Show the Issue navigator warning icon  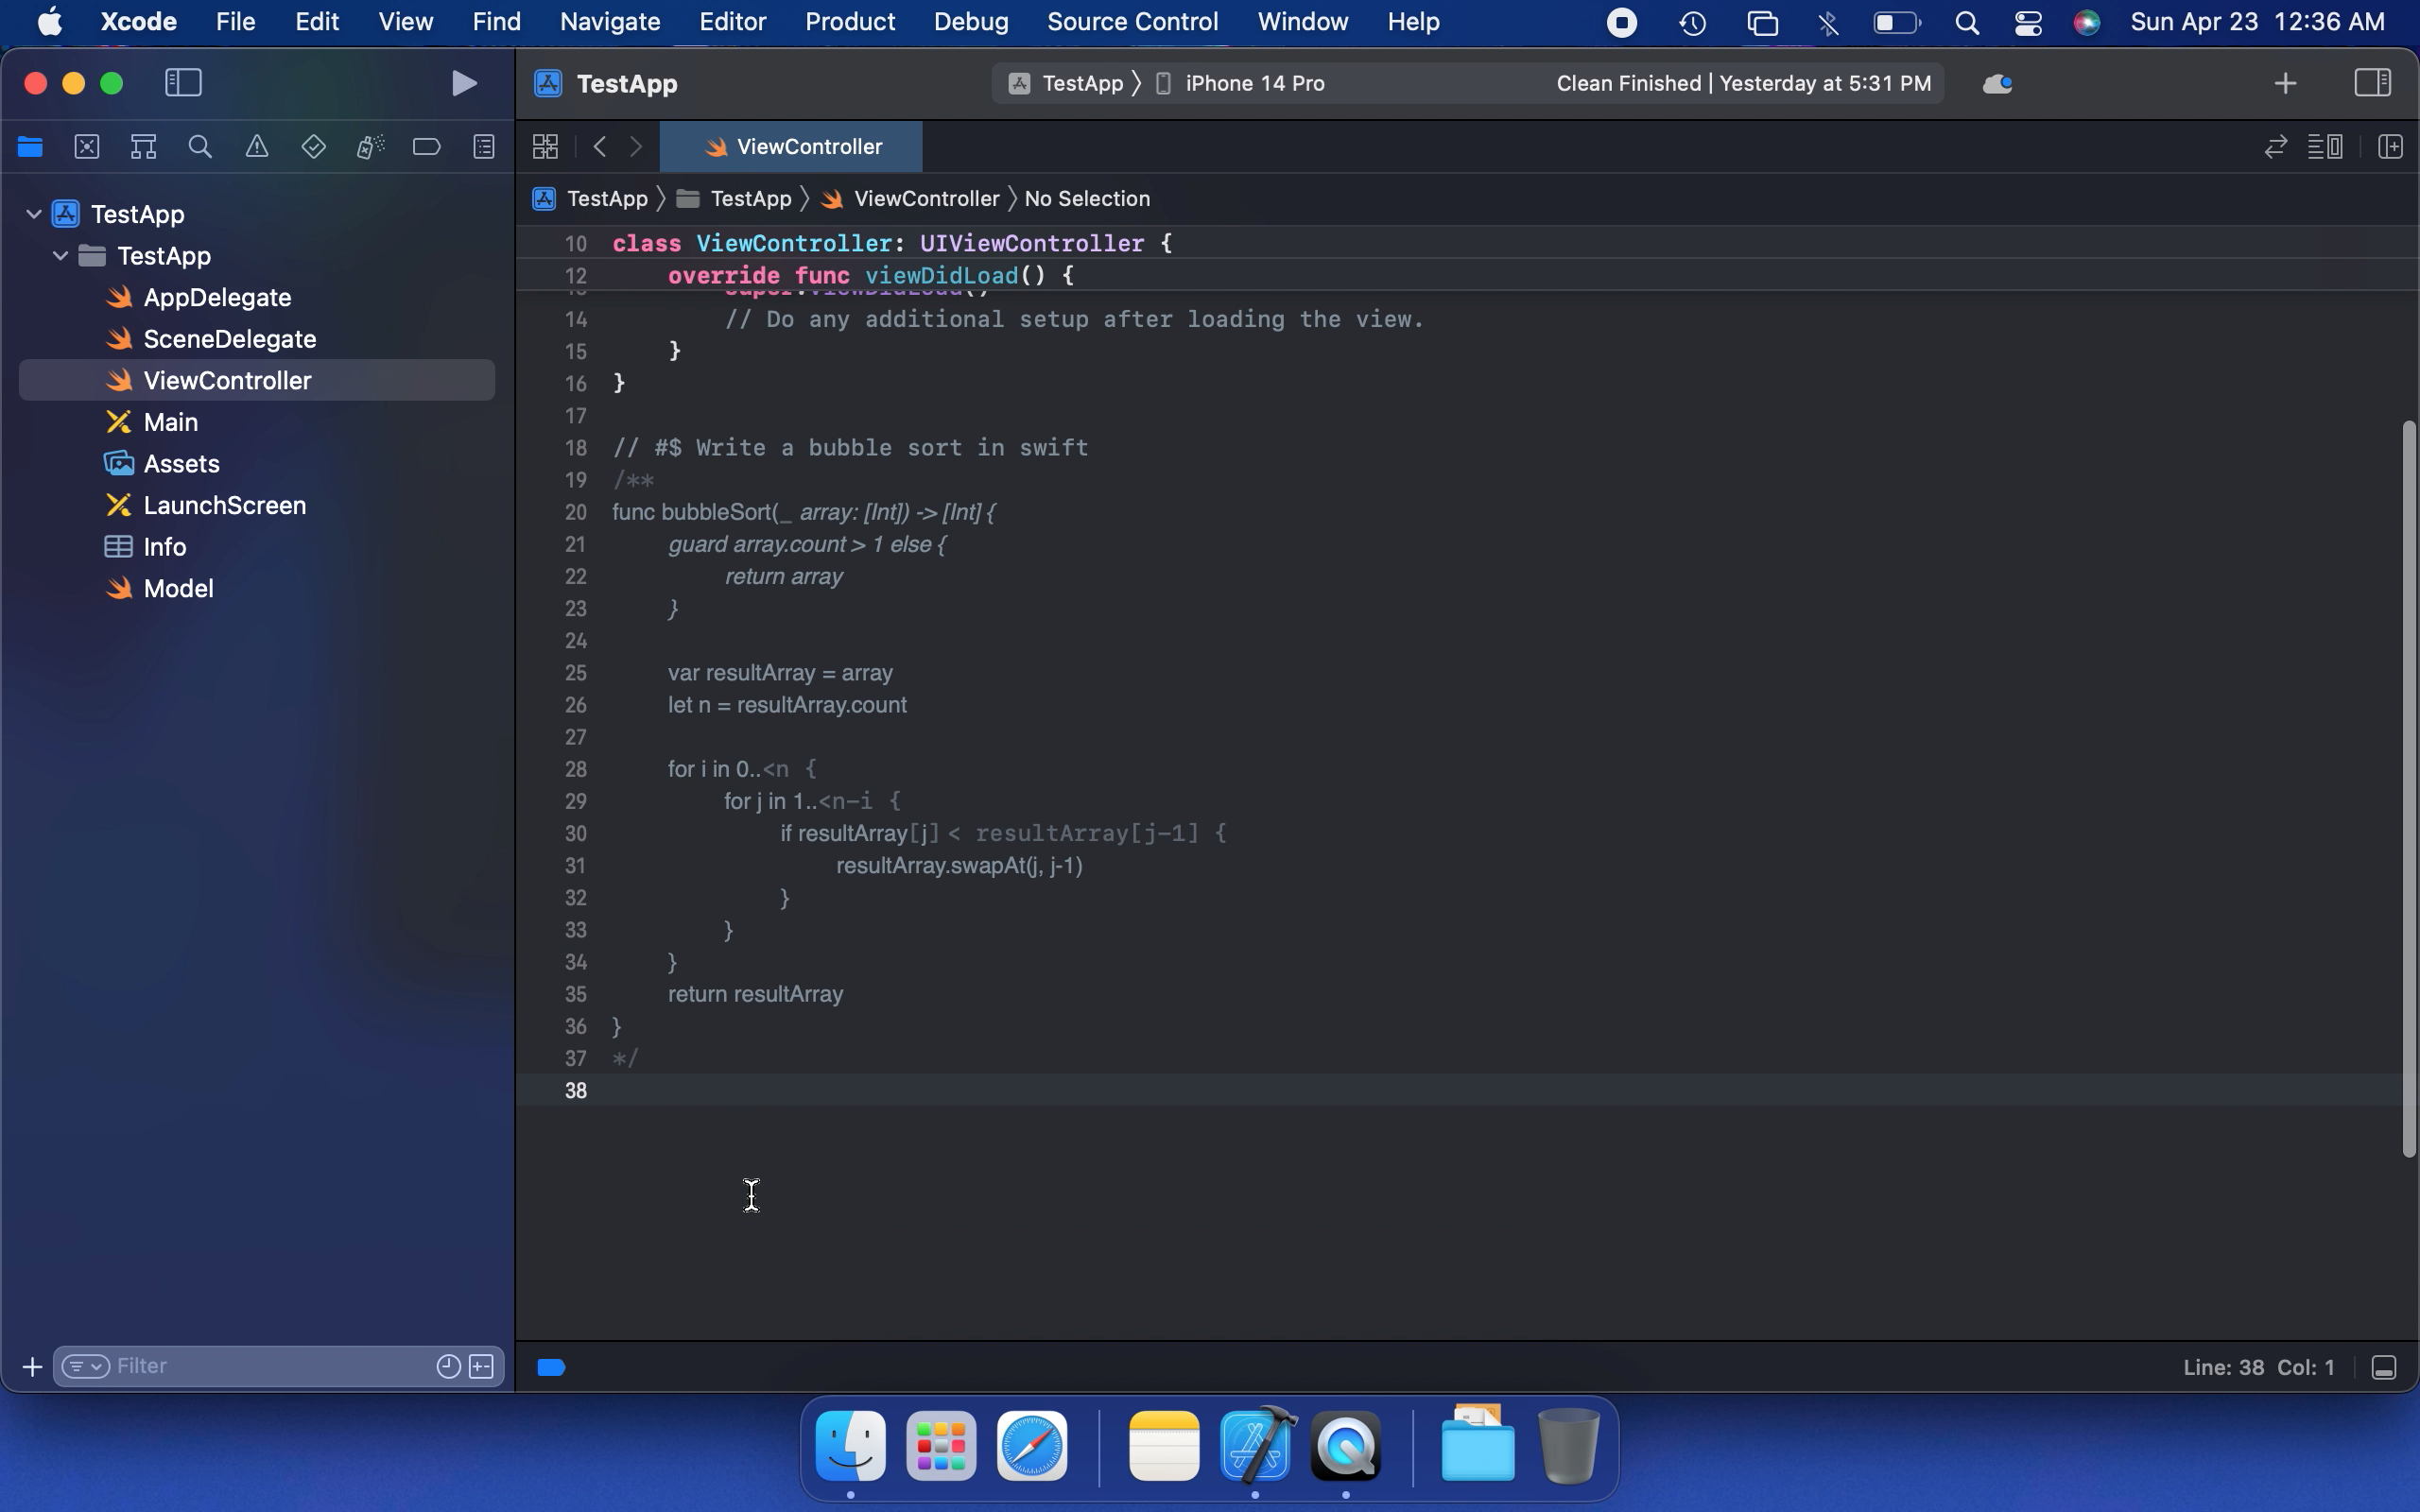(257, 147)
